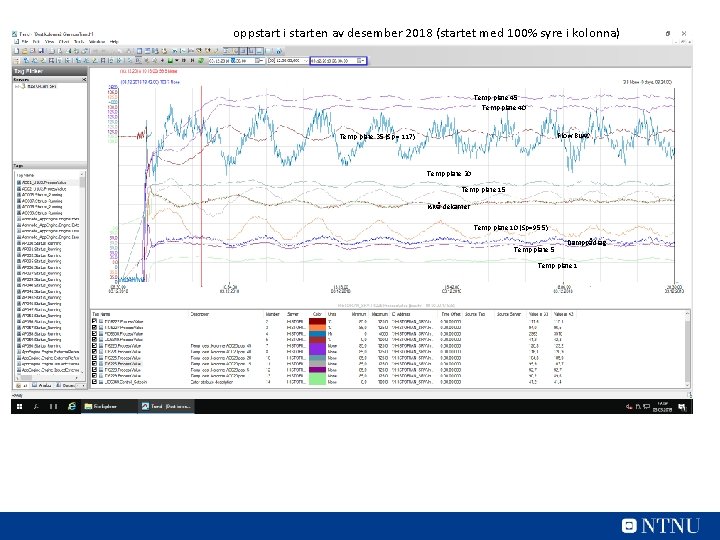This screenshot has height=540, width=720.
Task: Click the IO Address column header
Action: tap(400, 314)
